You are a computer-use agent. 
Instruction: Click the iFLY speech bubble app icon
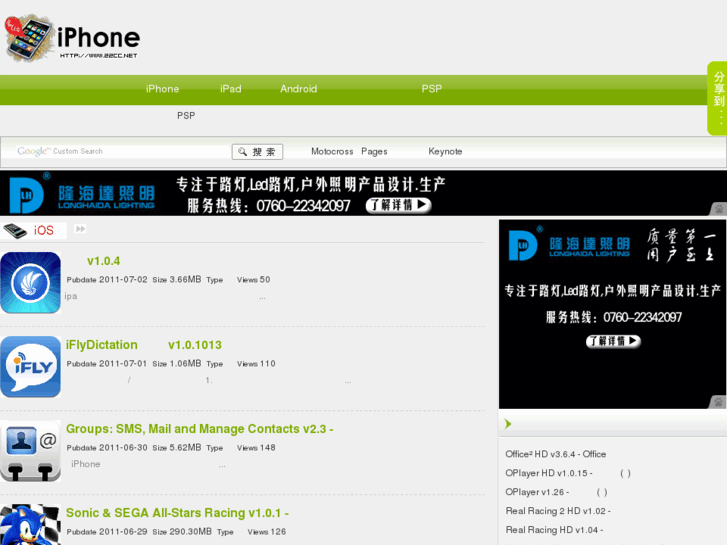[31, 367]
